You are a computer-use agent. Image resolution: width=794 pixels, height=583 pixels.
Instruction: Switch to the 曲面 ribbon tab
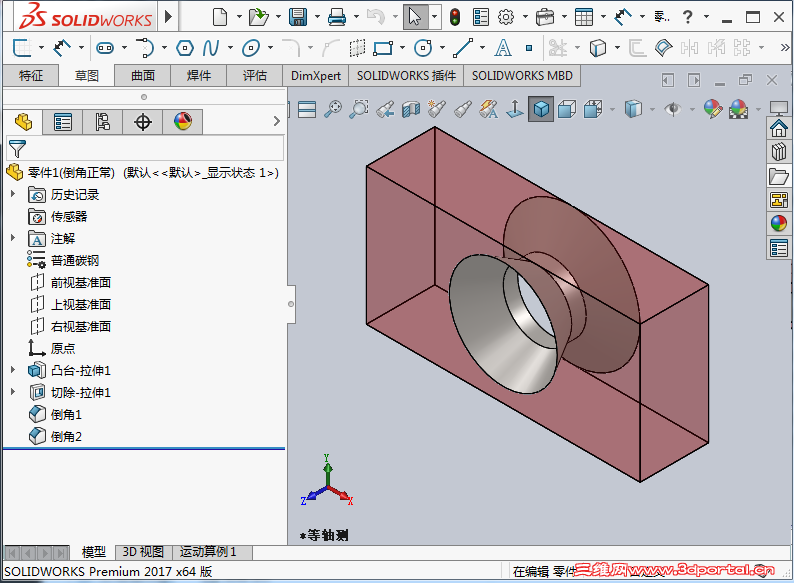pos(143,76)
